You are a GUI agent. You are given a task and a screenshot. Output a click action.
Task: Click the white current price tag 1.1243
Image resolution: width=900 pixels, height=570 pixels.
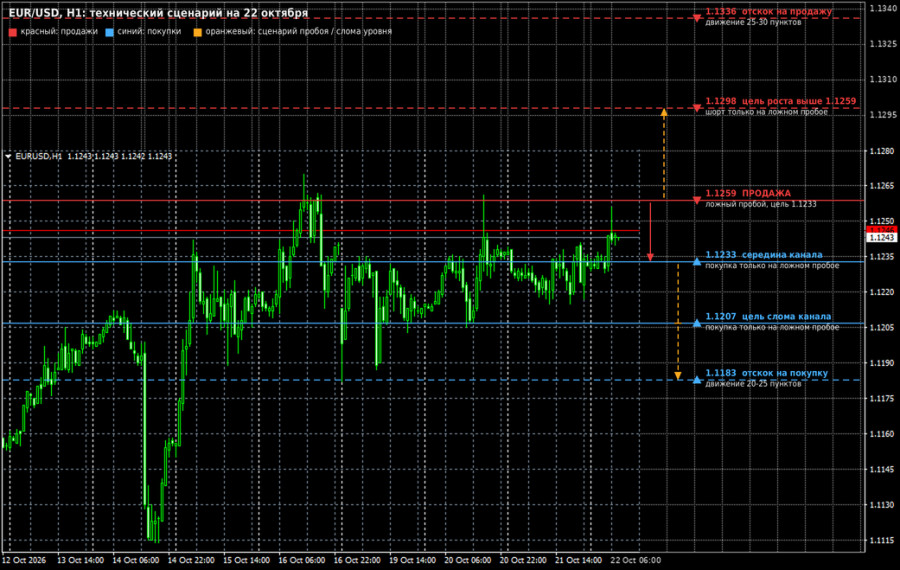coord(881,238)
